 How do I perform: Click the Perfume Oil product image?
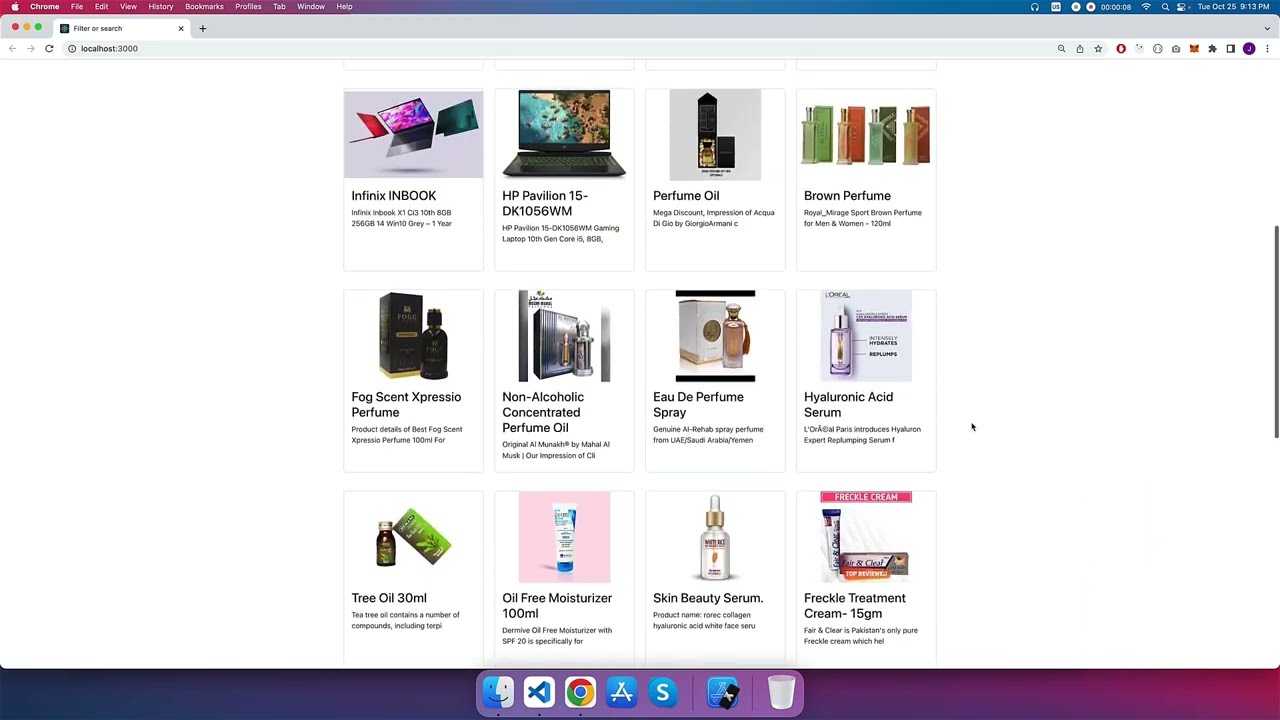(715, 134)
